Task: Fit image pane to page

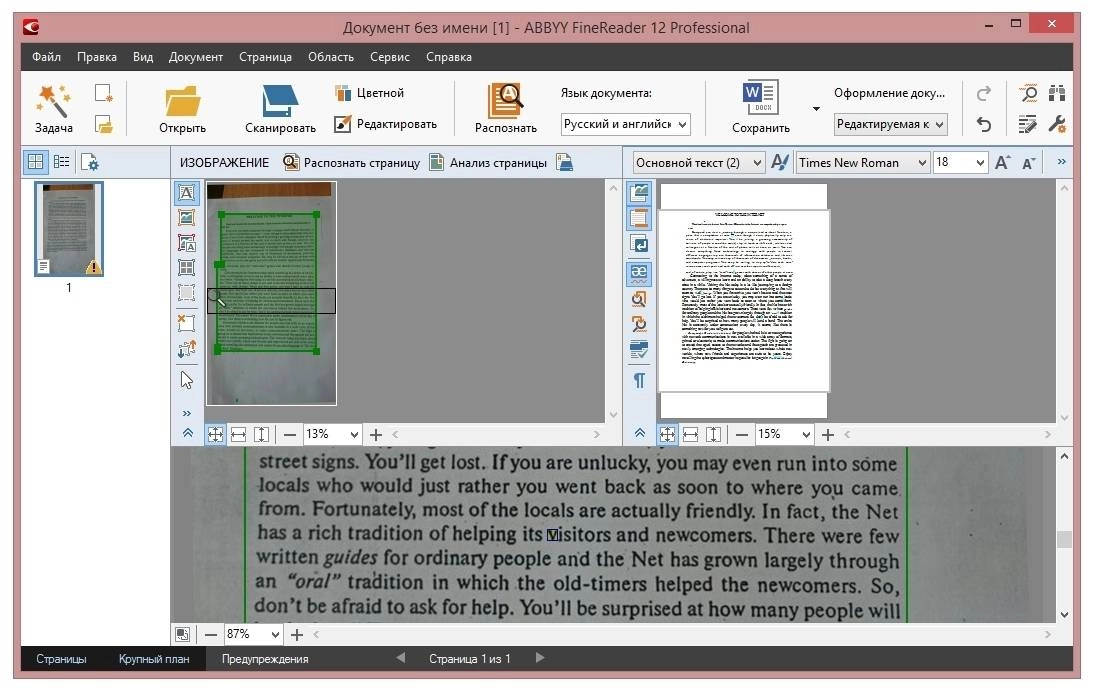Action: click(215, 435)
